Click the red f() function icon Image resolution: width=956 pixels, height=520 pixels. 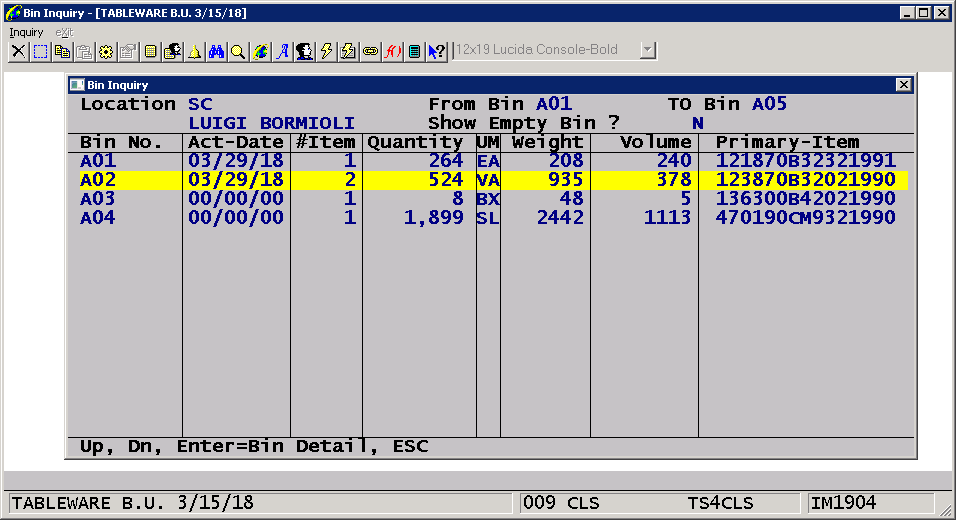392,51
